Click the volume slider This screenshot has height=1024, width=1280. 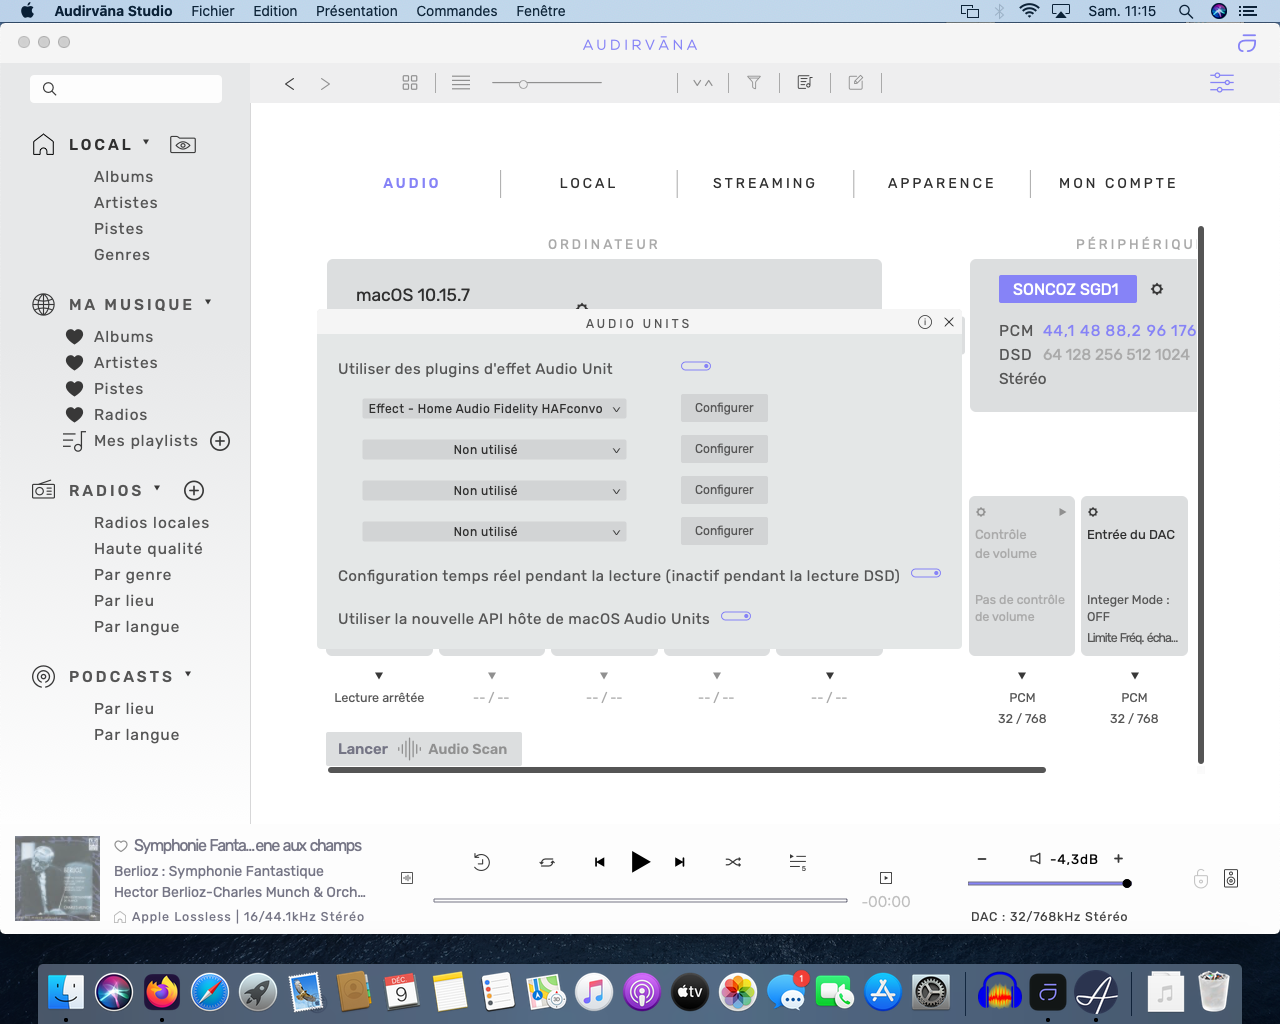pos(1049,884)
